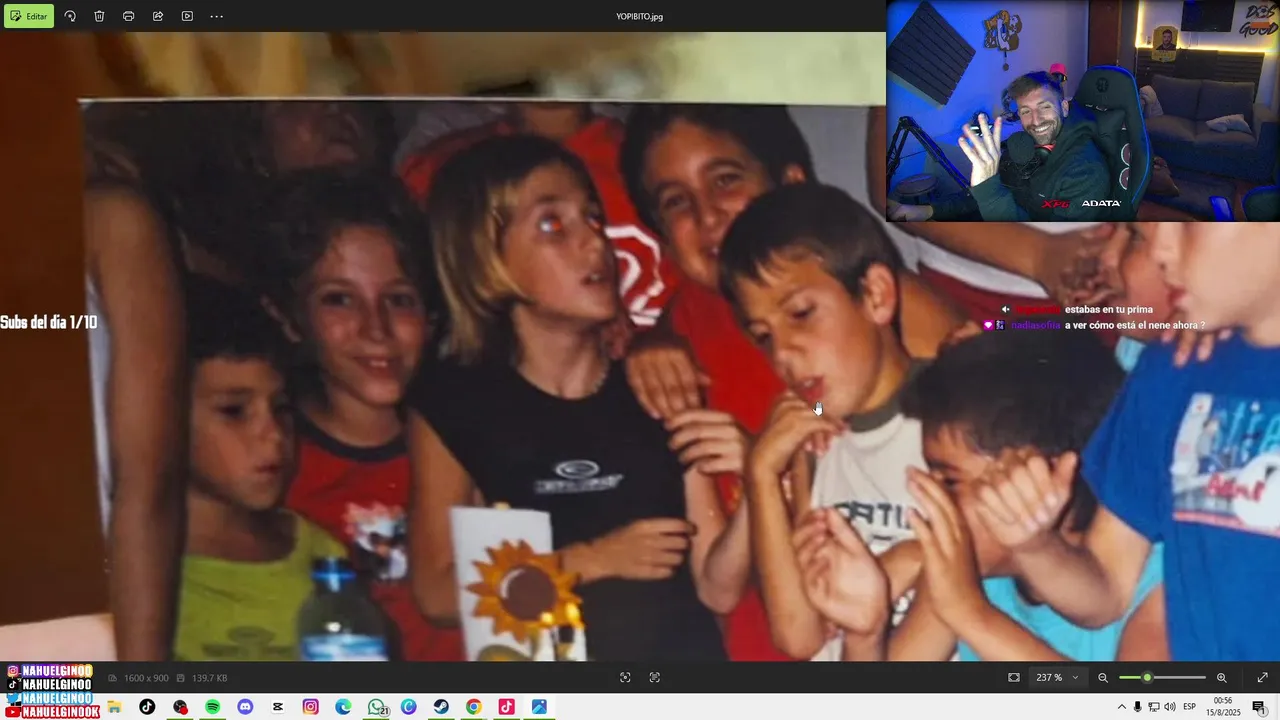Adjust the zoom slider handle

pos(1147,677)
